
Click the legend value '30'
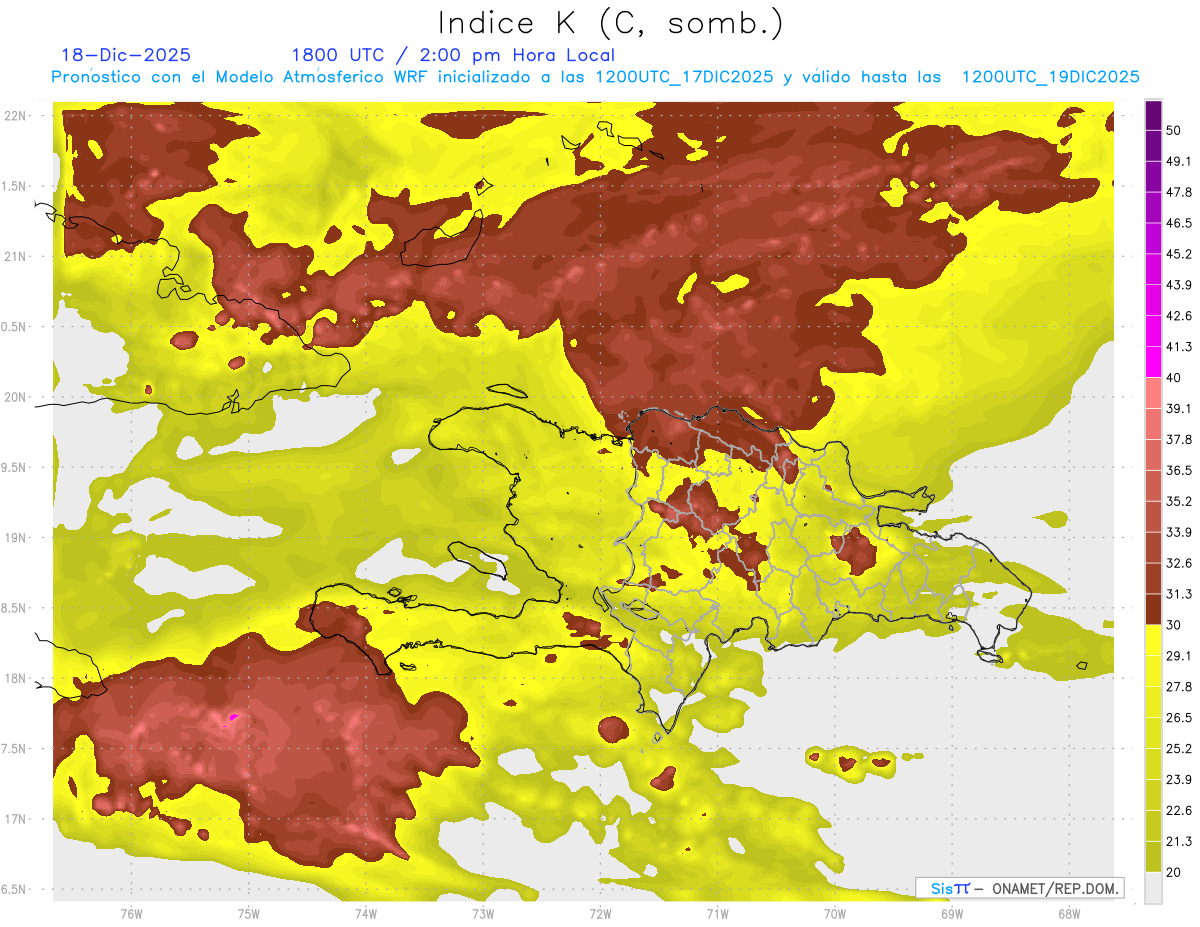(x=1173, y=625)
